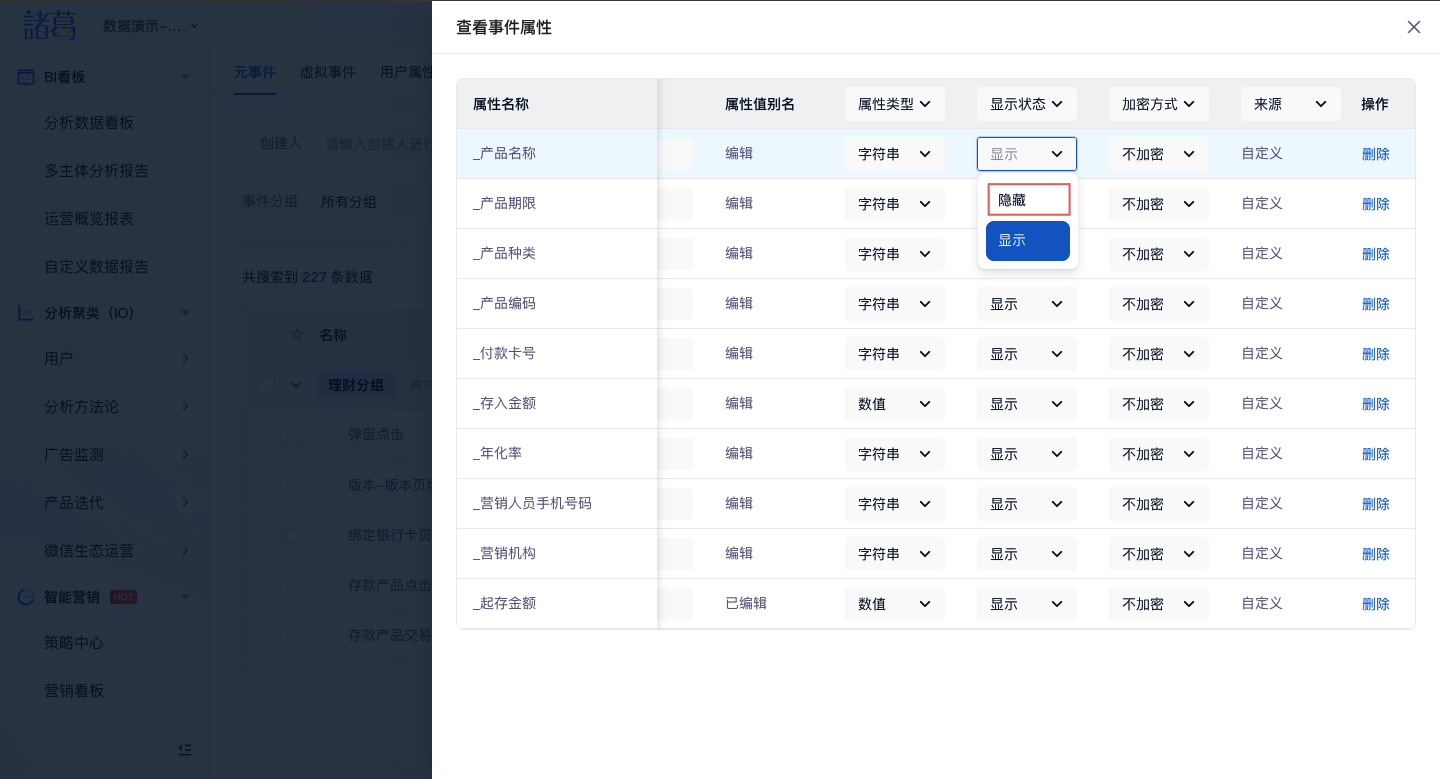Close the 查看事件属性 panel

pos(1413,27)
